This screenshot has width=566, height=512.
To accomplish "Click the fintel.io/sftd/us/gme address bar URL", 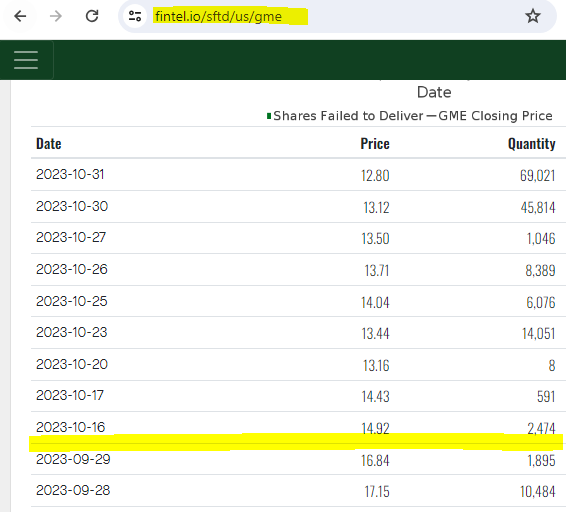I will 218,17.
